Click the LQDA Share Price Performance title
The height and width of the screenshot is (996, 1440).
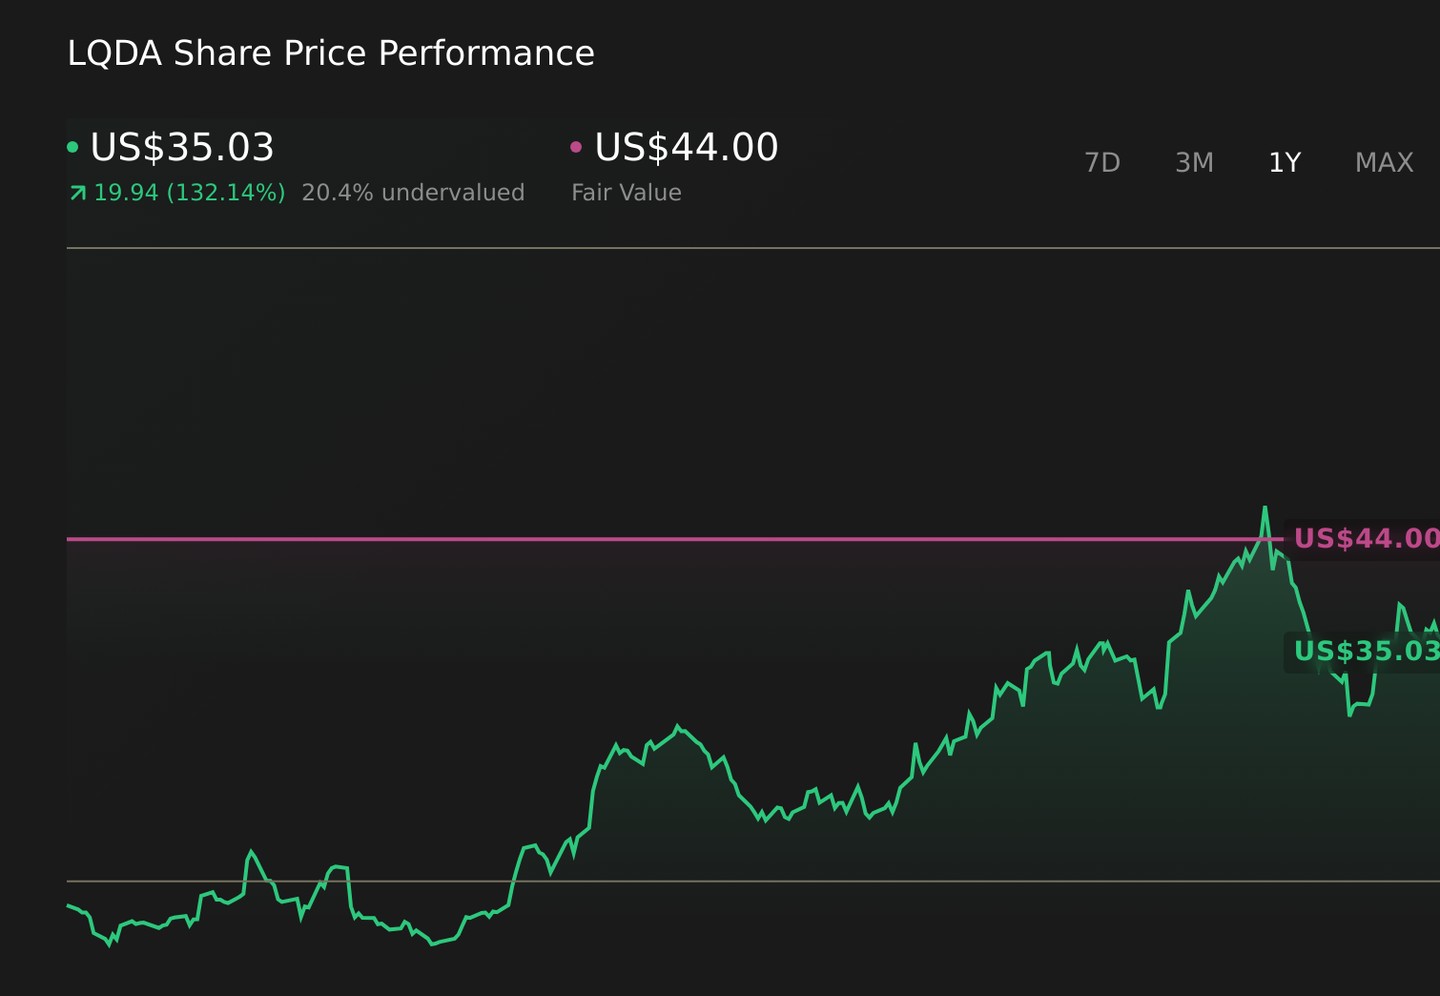331,53
